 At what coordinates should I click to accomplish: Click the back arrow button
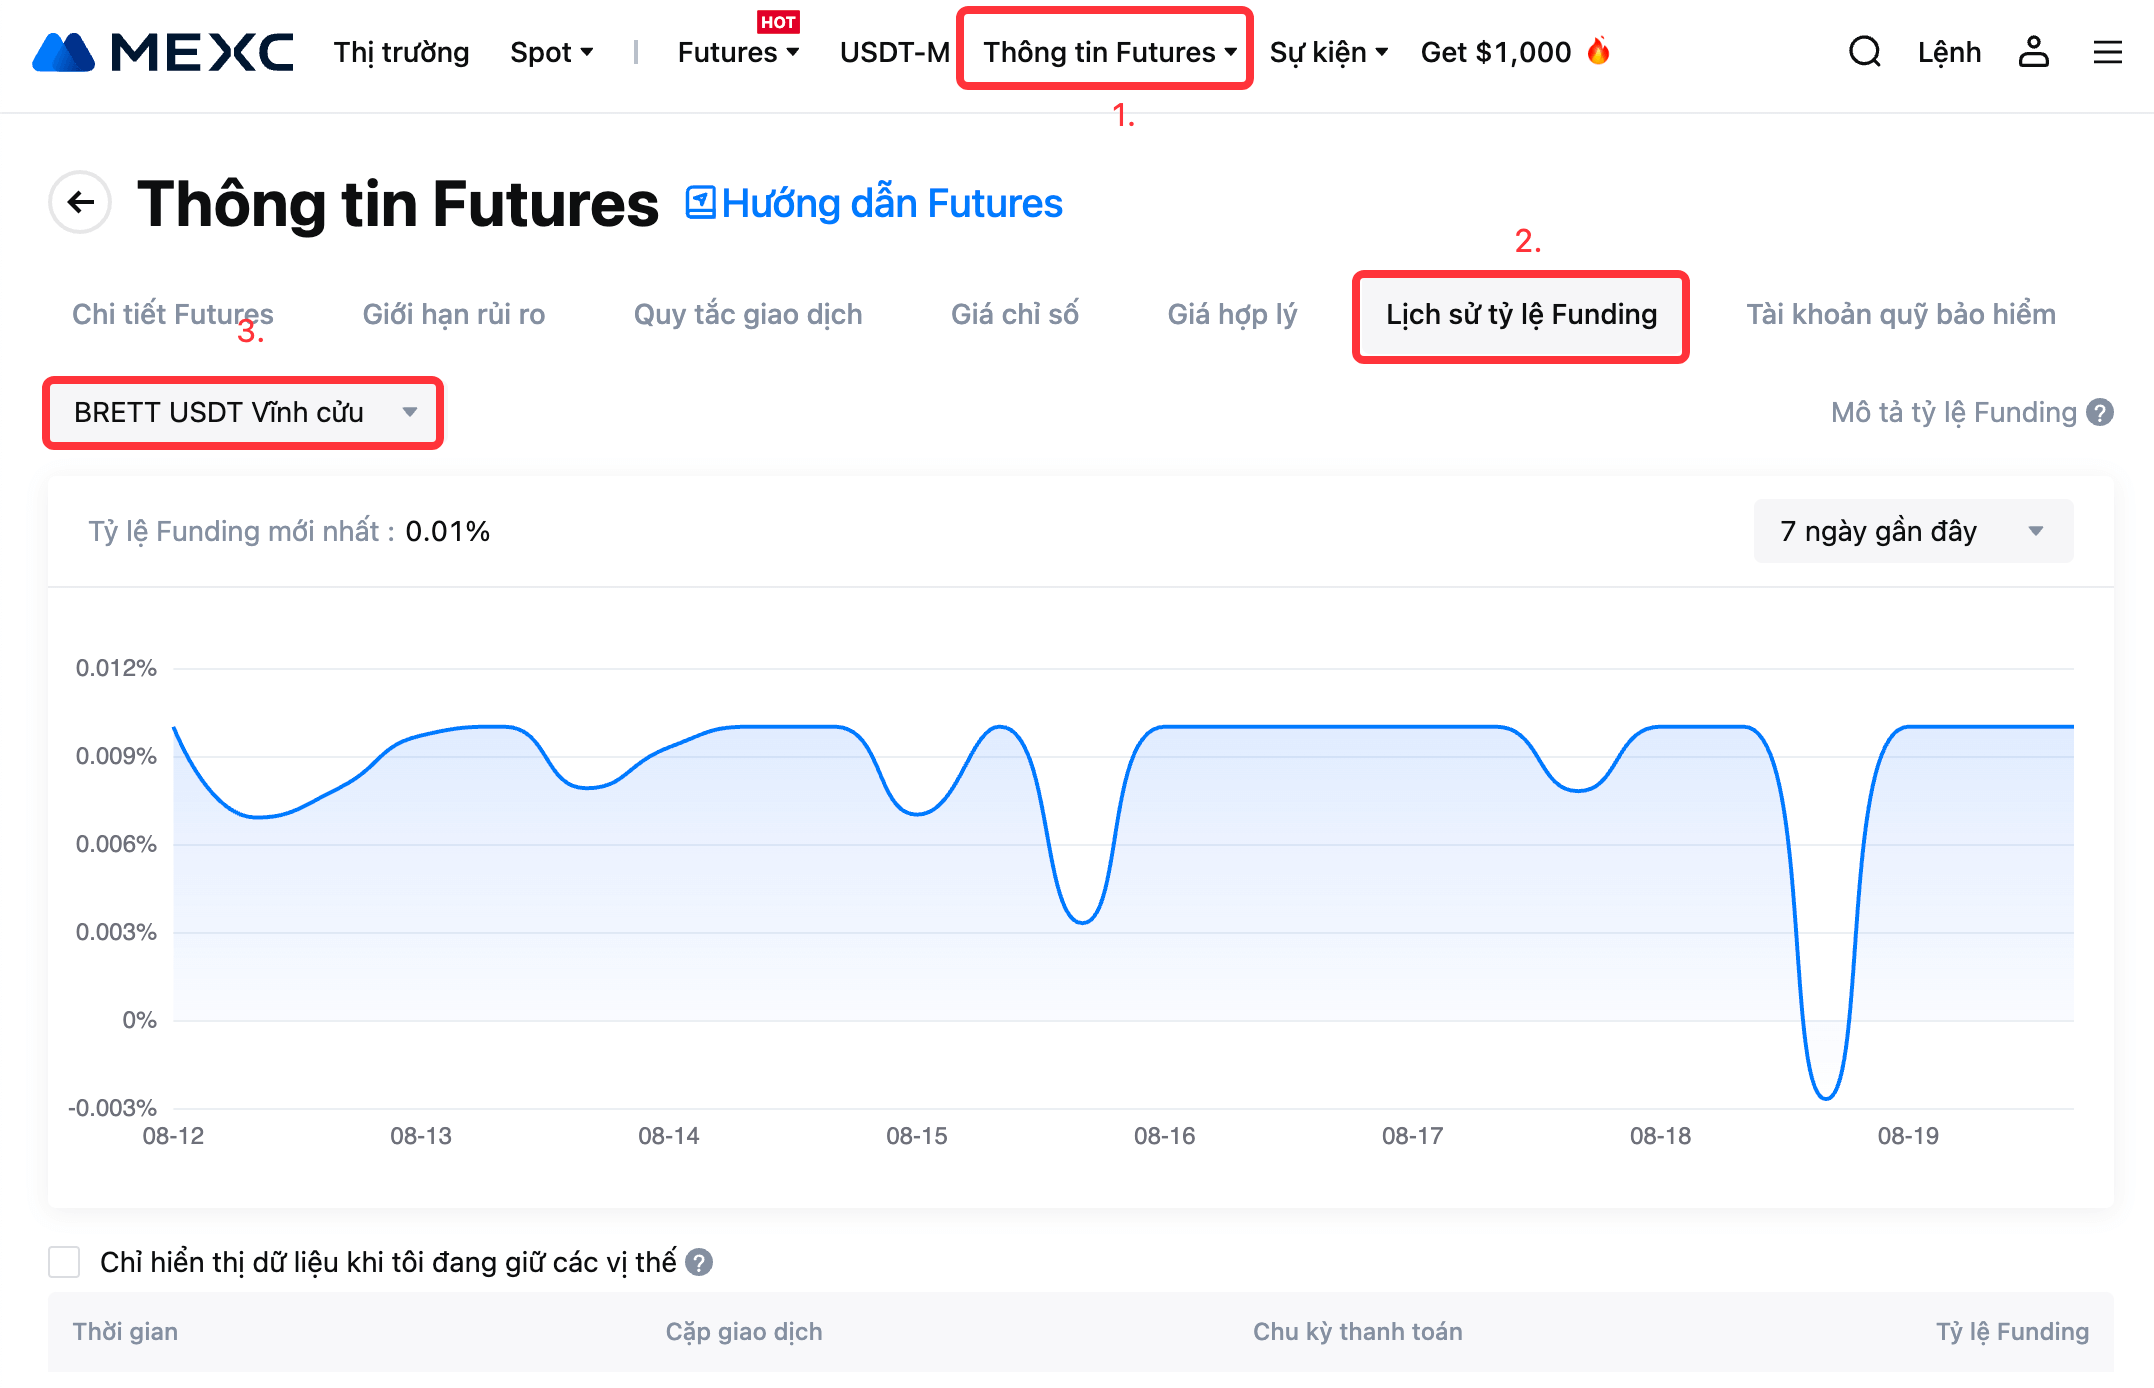click(80, 203)
